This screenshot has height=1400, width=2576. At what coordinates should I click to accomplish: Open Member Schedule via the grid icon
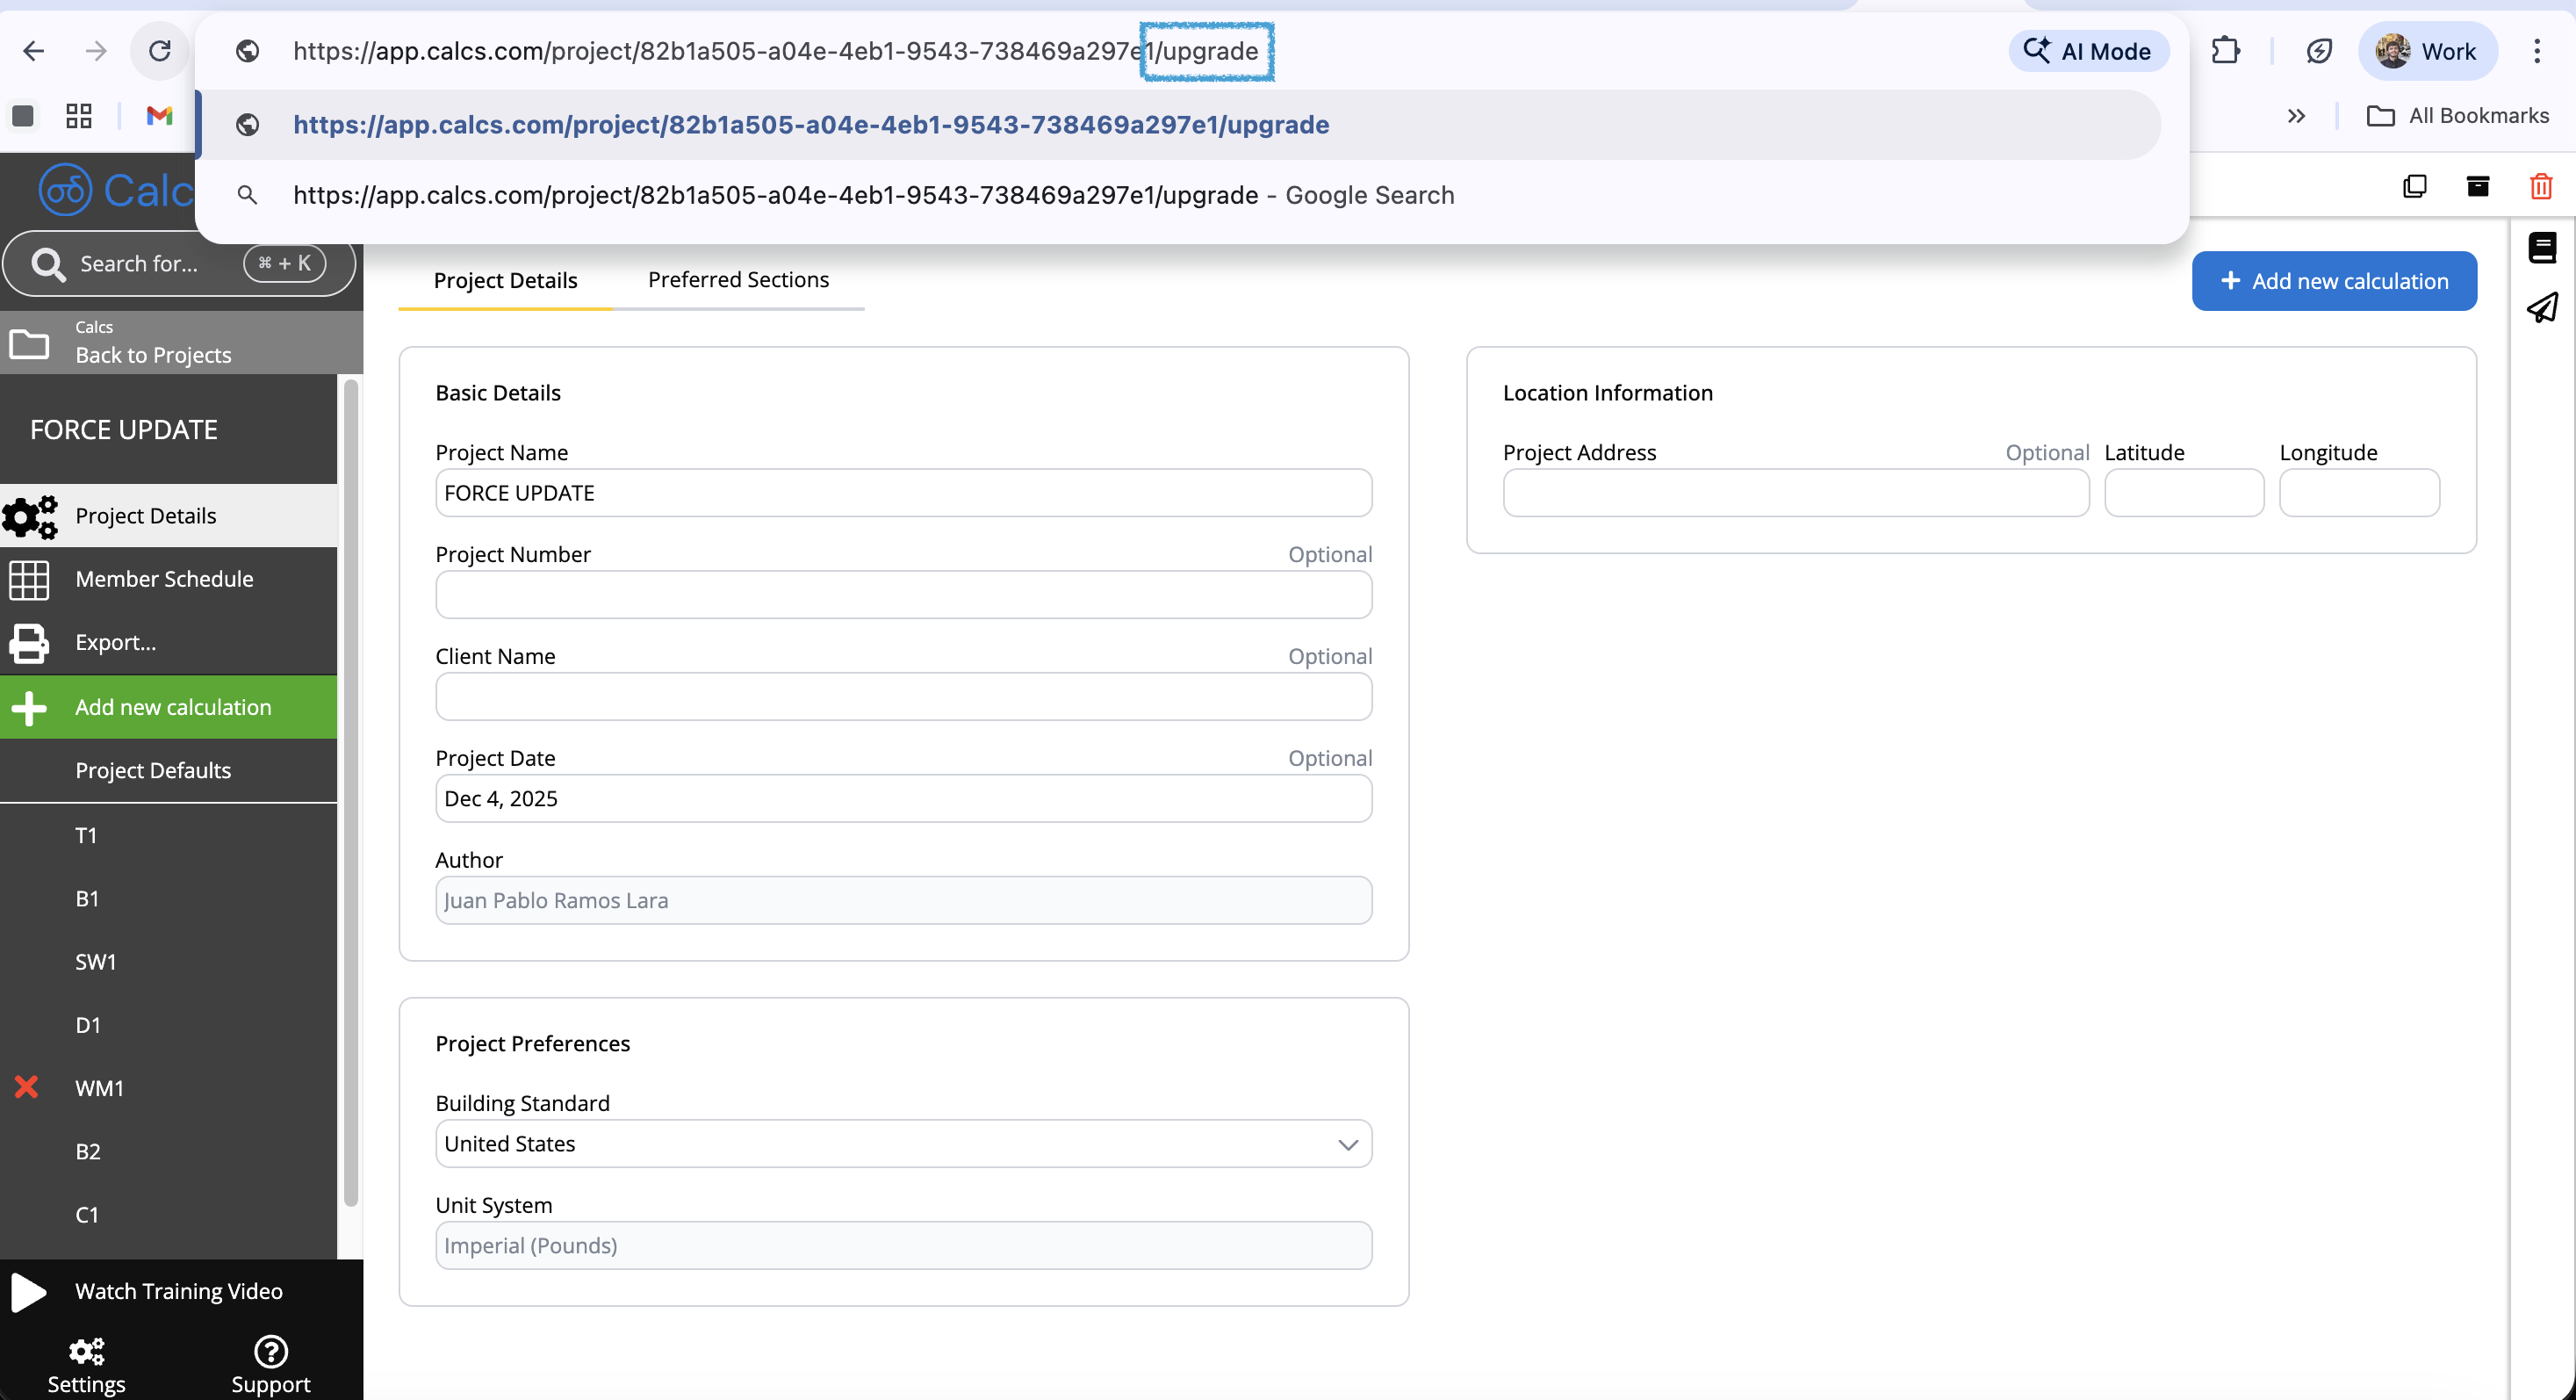[29, 579]
